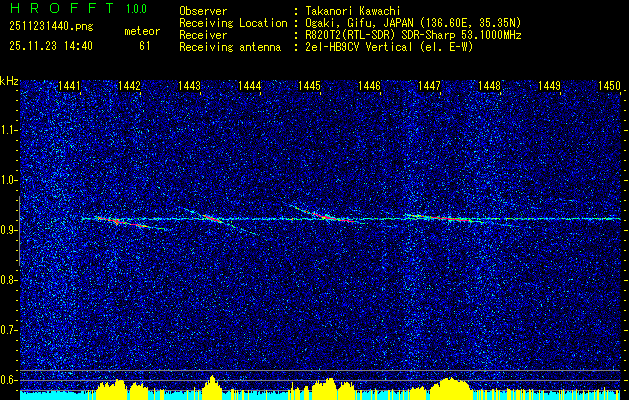The image size is (629, 400).
Task: Click the date stamp 25.11.23 14:40
Action: (x=51, y=46)
